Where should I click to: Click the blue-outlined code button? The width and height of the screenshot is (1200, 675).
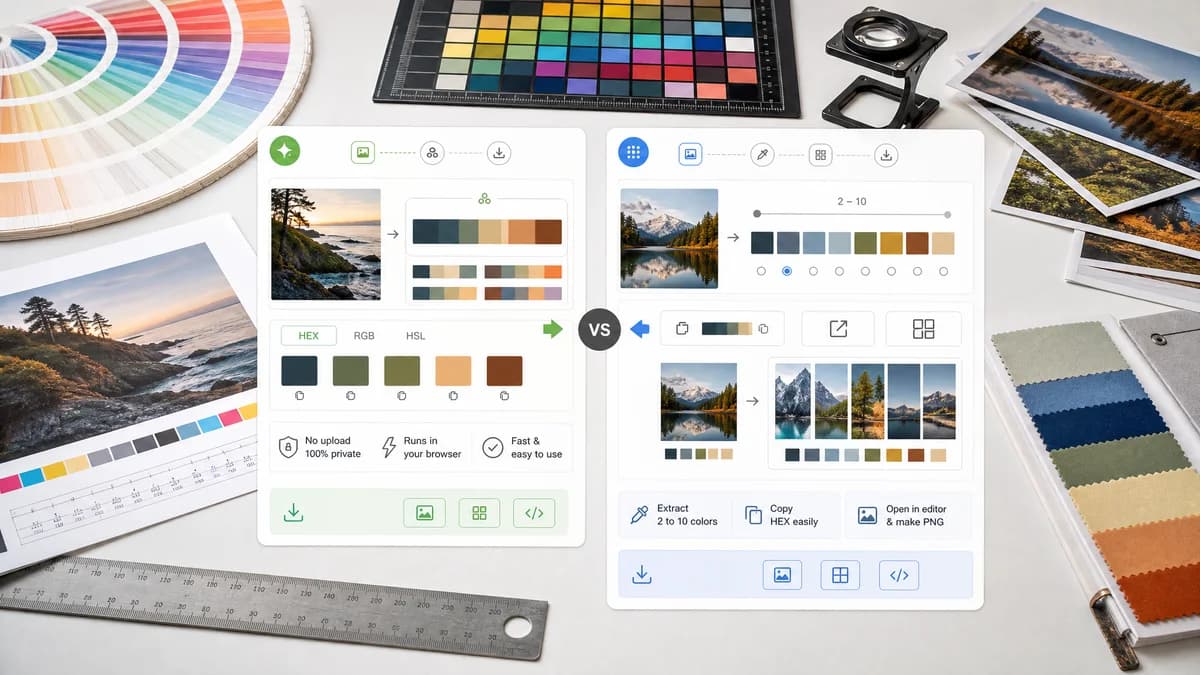pyautogui.click(x=899, y=575)
